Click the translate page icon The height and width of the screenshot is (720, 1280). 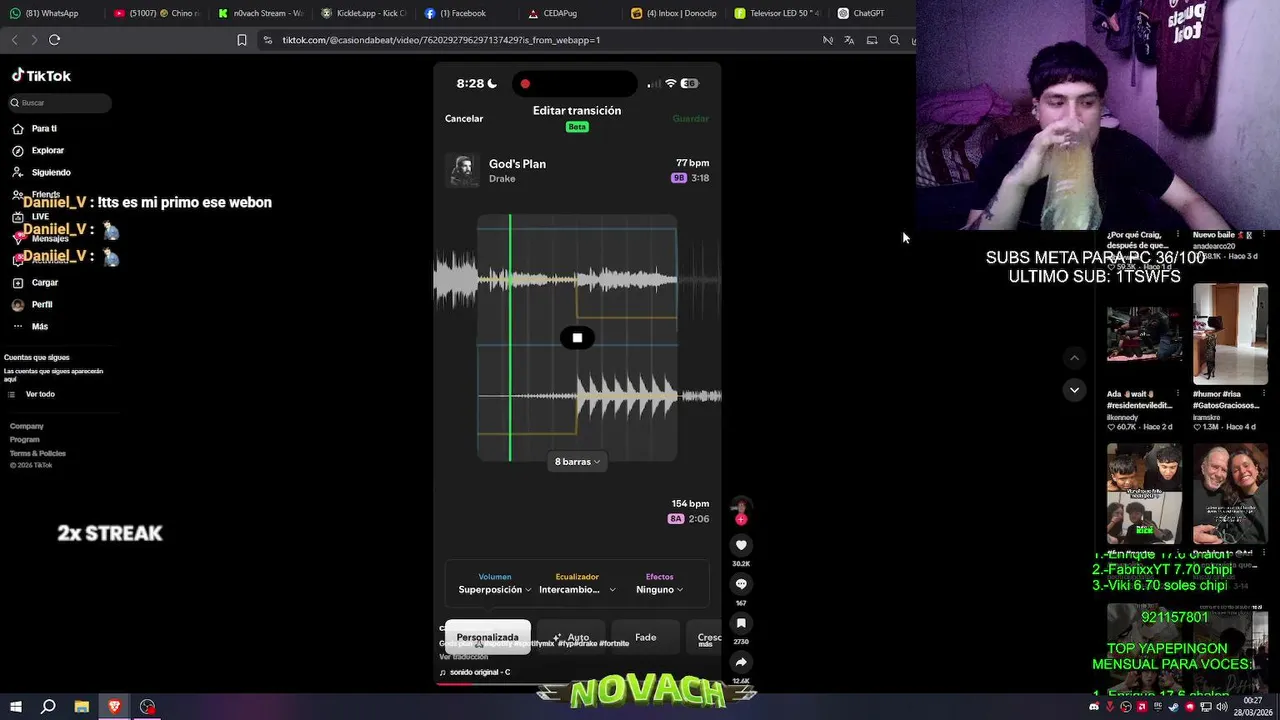point(849,40)
